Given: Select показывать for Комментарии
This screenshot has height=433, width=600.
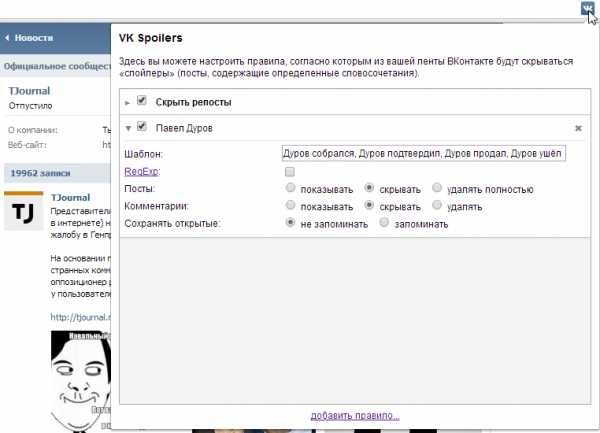Looking at the screenshot, I should (290, 205).
